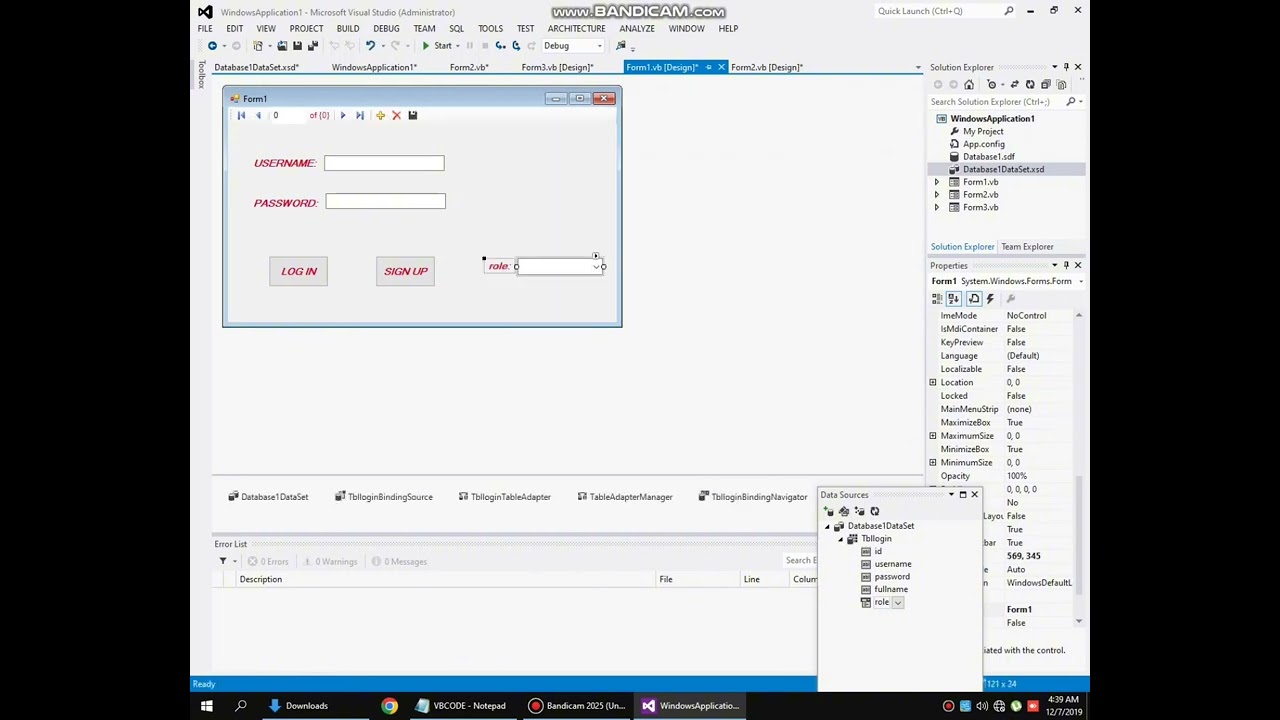Click Add New Data Source icon
The image size is (1280, 720).
coord(829,511)
